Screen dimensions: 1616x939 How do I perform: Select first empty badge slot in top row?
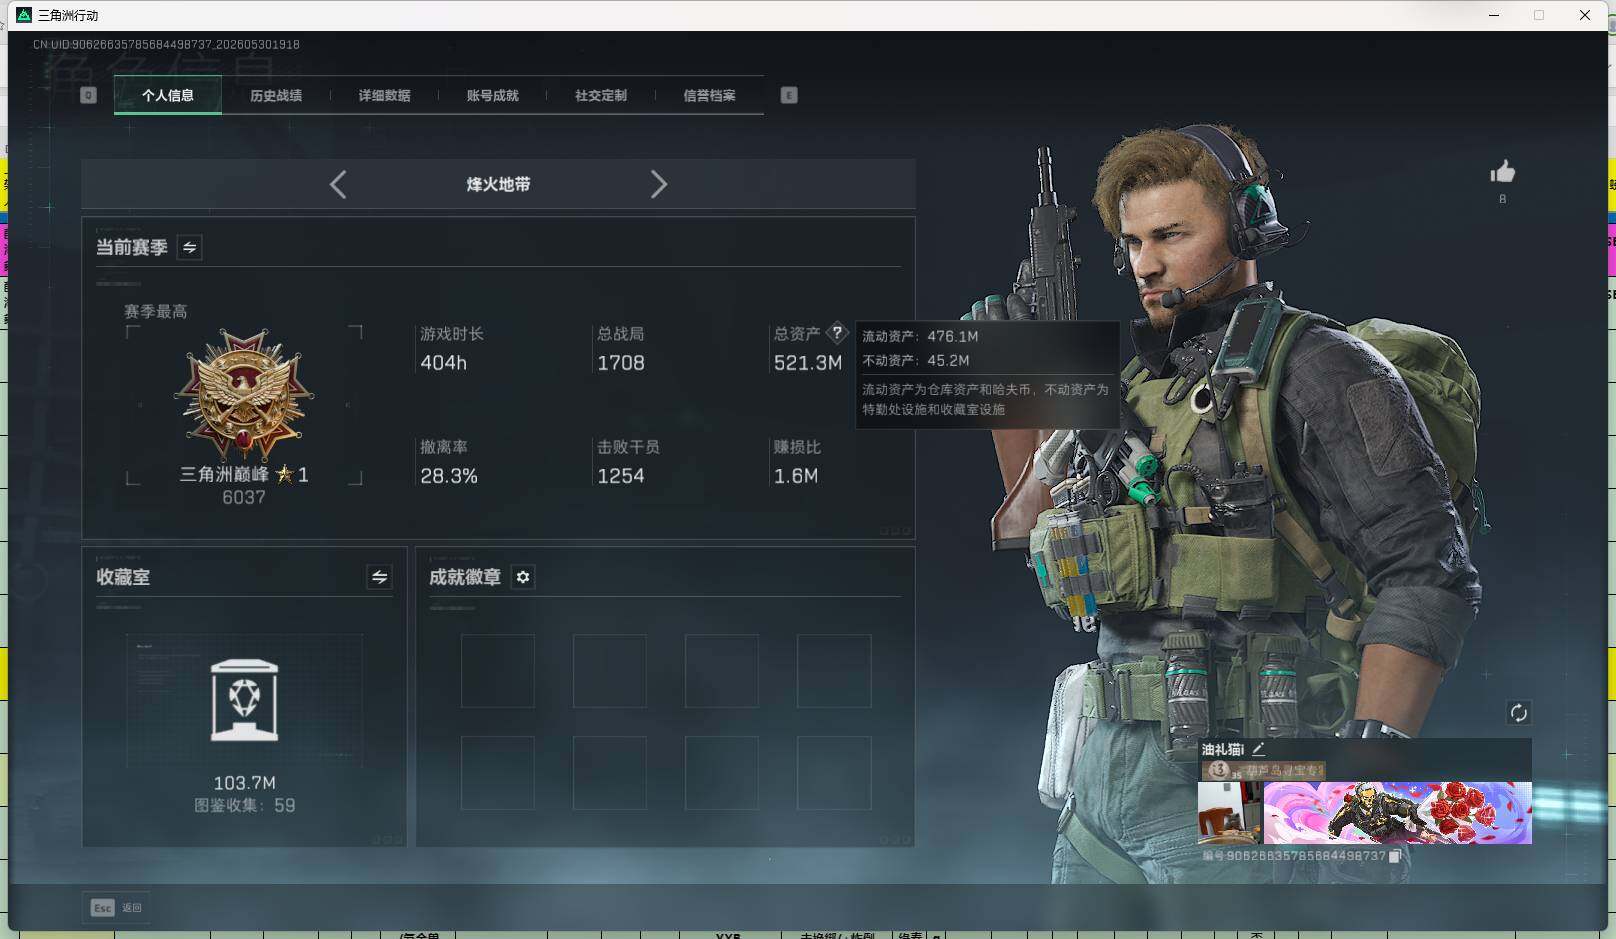click(x=498, y=671)
